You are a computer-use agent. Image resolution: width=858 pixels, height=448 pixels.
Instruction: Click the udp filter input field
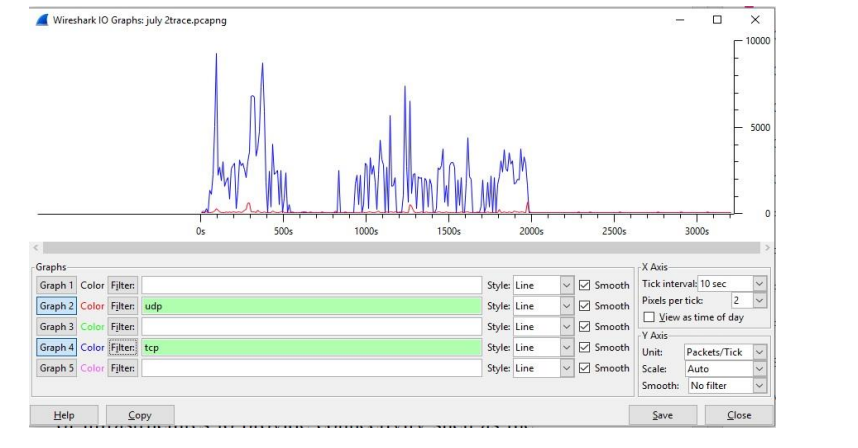click(310, 306)
